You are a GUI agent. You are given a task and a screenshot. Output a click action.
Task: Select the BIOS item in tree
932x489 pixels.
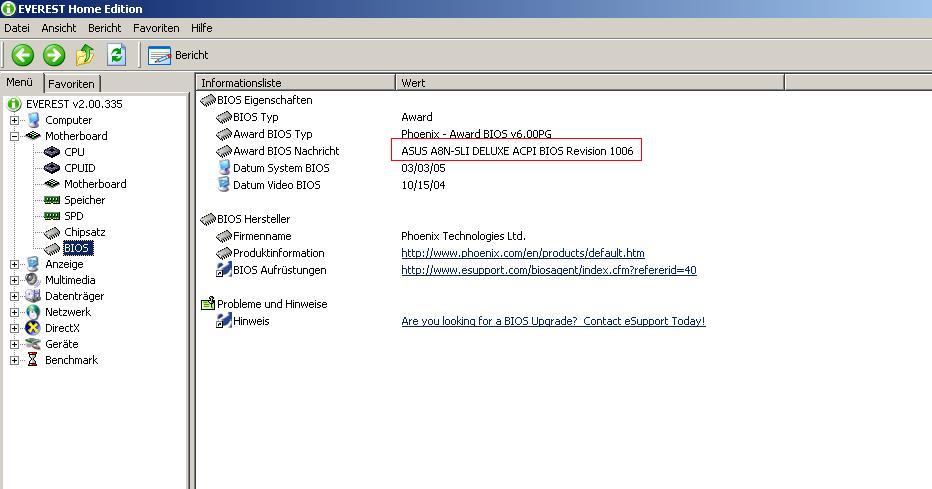pos(78,248)
